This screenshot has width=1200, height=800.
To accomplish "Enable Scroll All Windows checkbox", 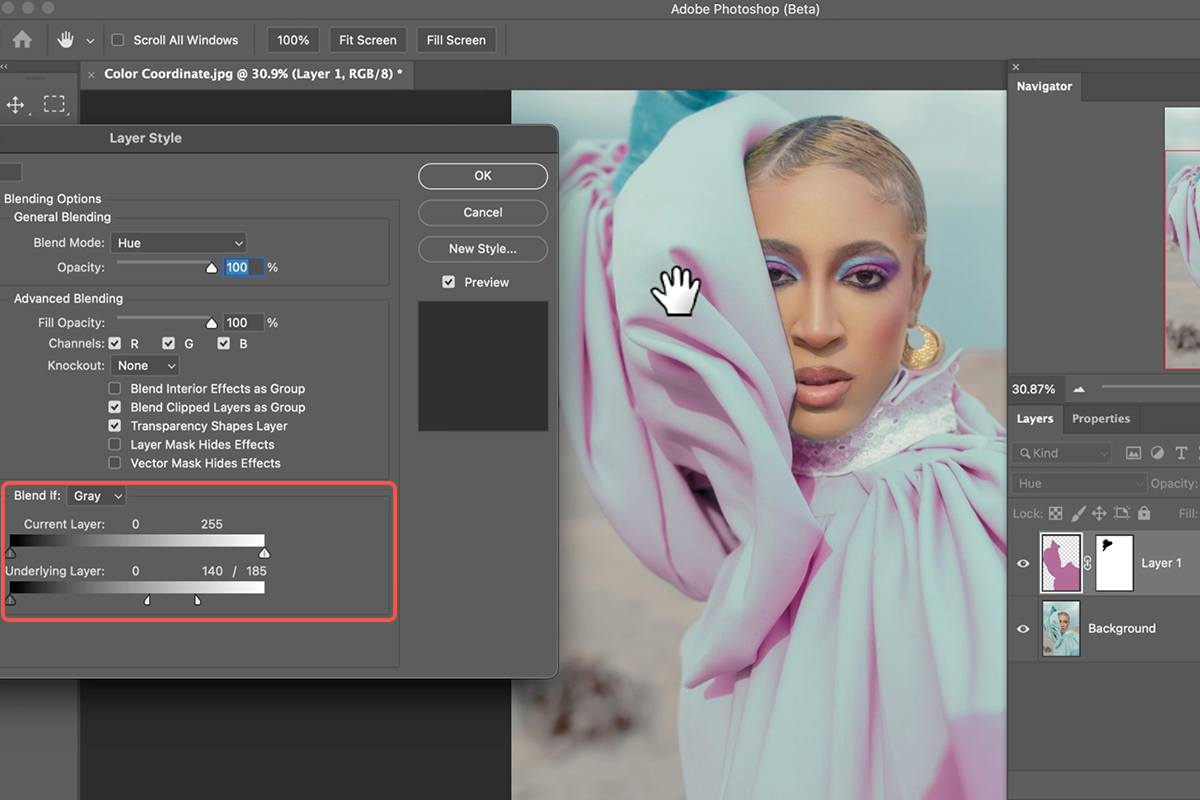I will [118, 40].
